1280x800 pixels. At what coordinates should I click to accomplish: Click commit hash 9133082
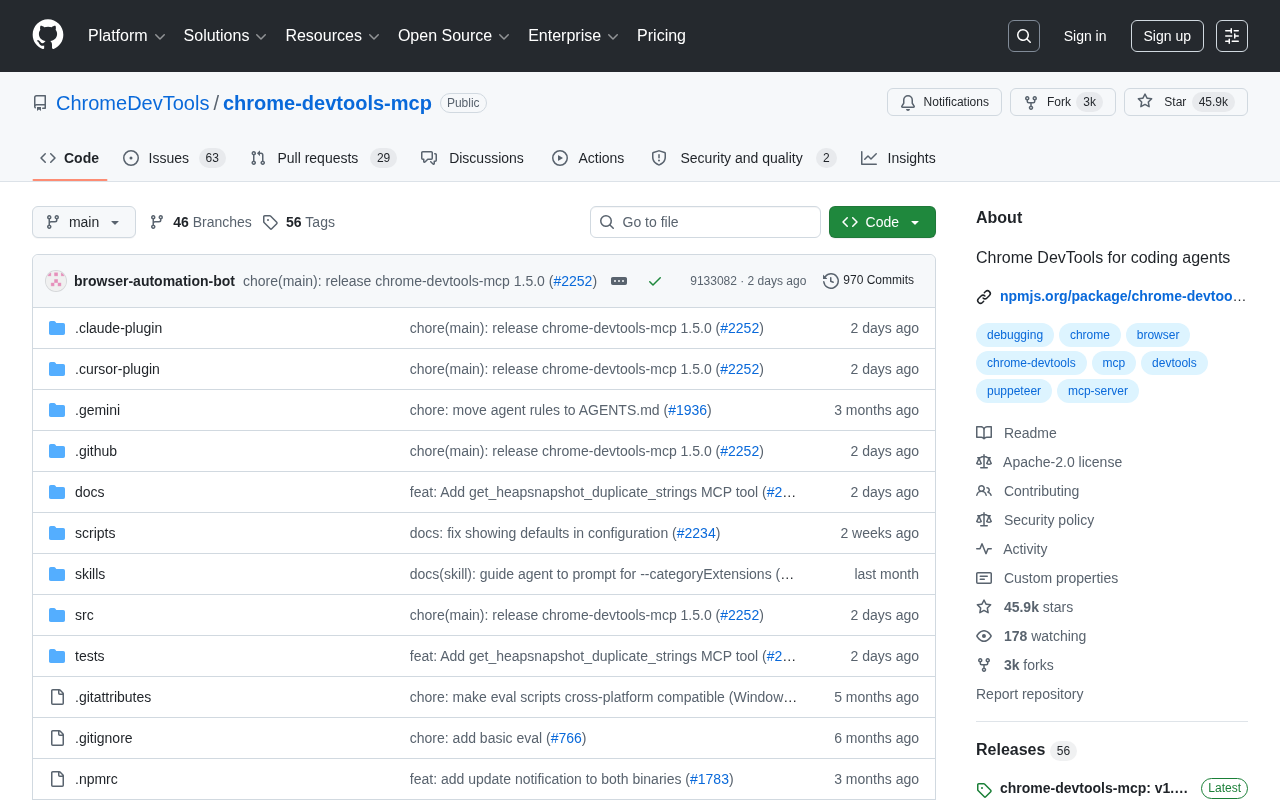pos(713,281)
